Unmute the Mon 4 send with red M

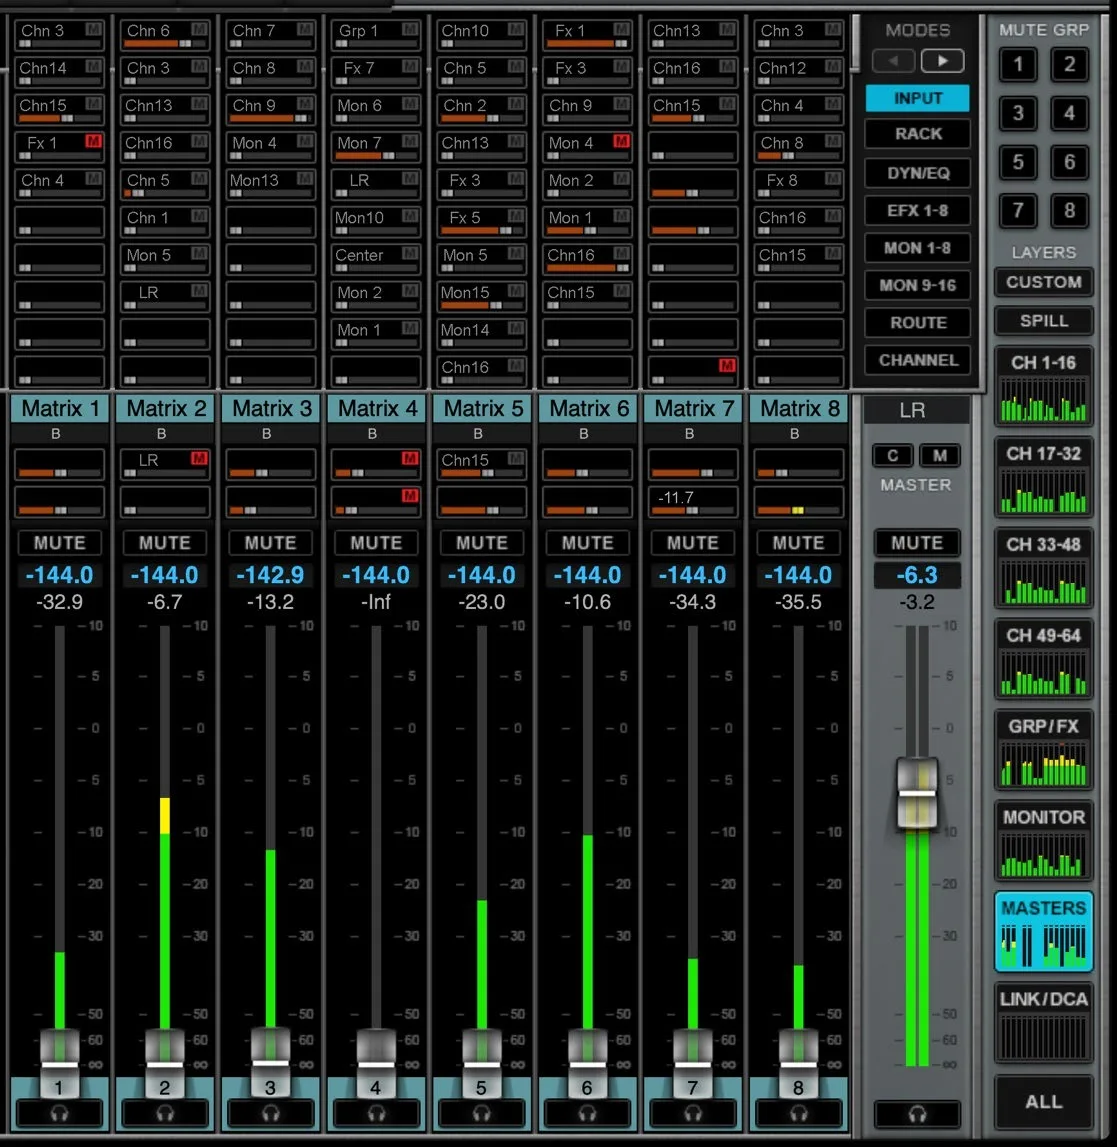621,140
